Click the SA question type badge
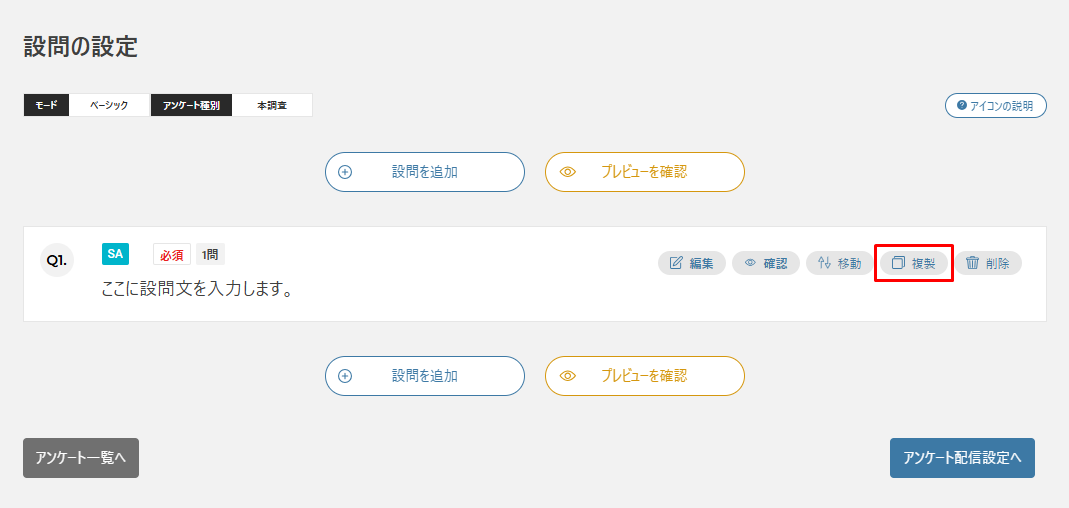1069x508 pixels. [115, 254]
